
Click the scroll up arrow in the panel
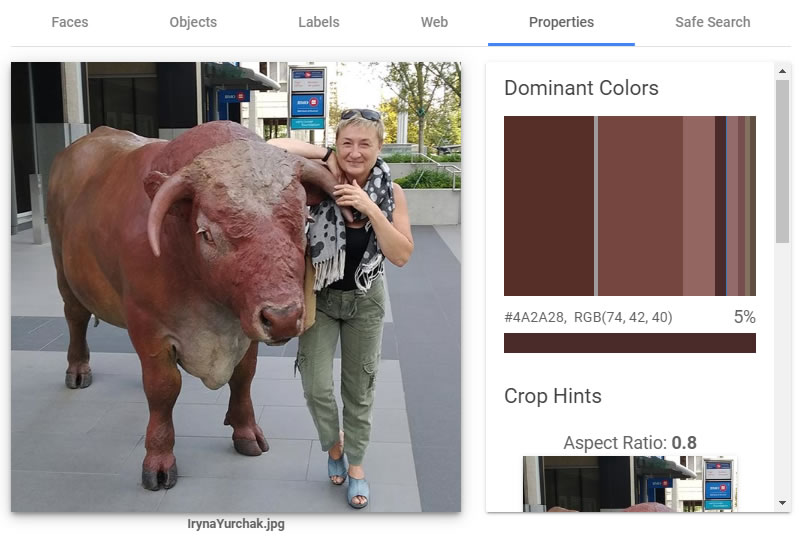(x=782, y=71)
